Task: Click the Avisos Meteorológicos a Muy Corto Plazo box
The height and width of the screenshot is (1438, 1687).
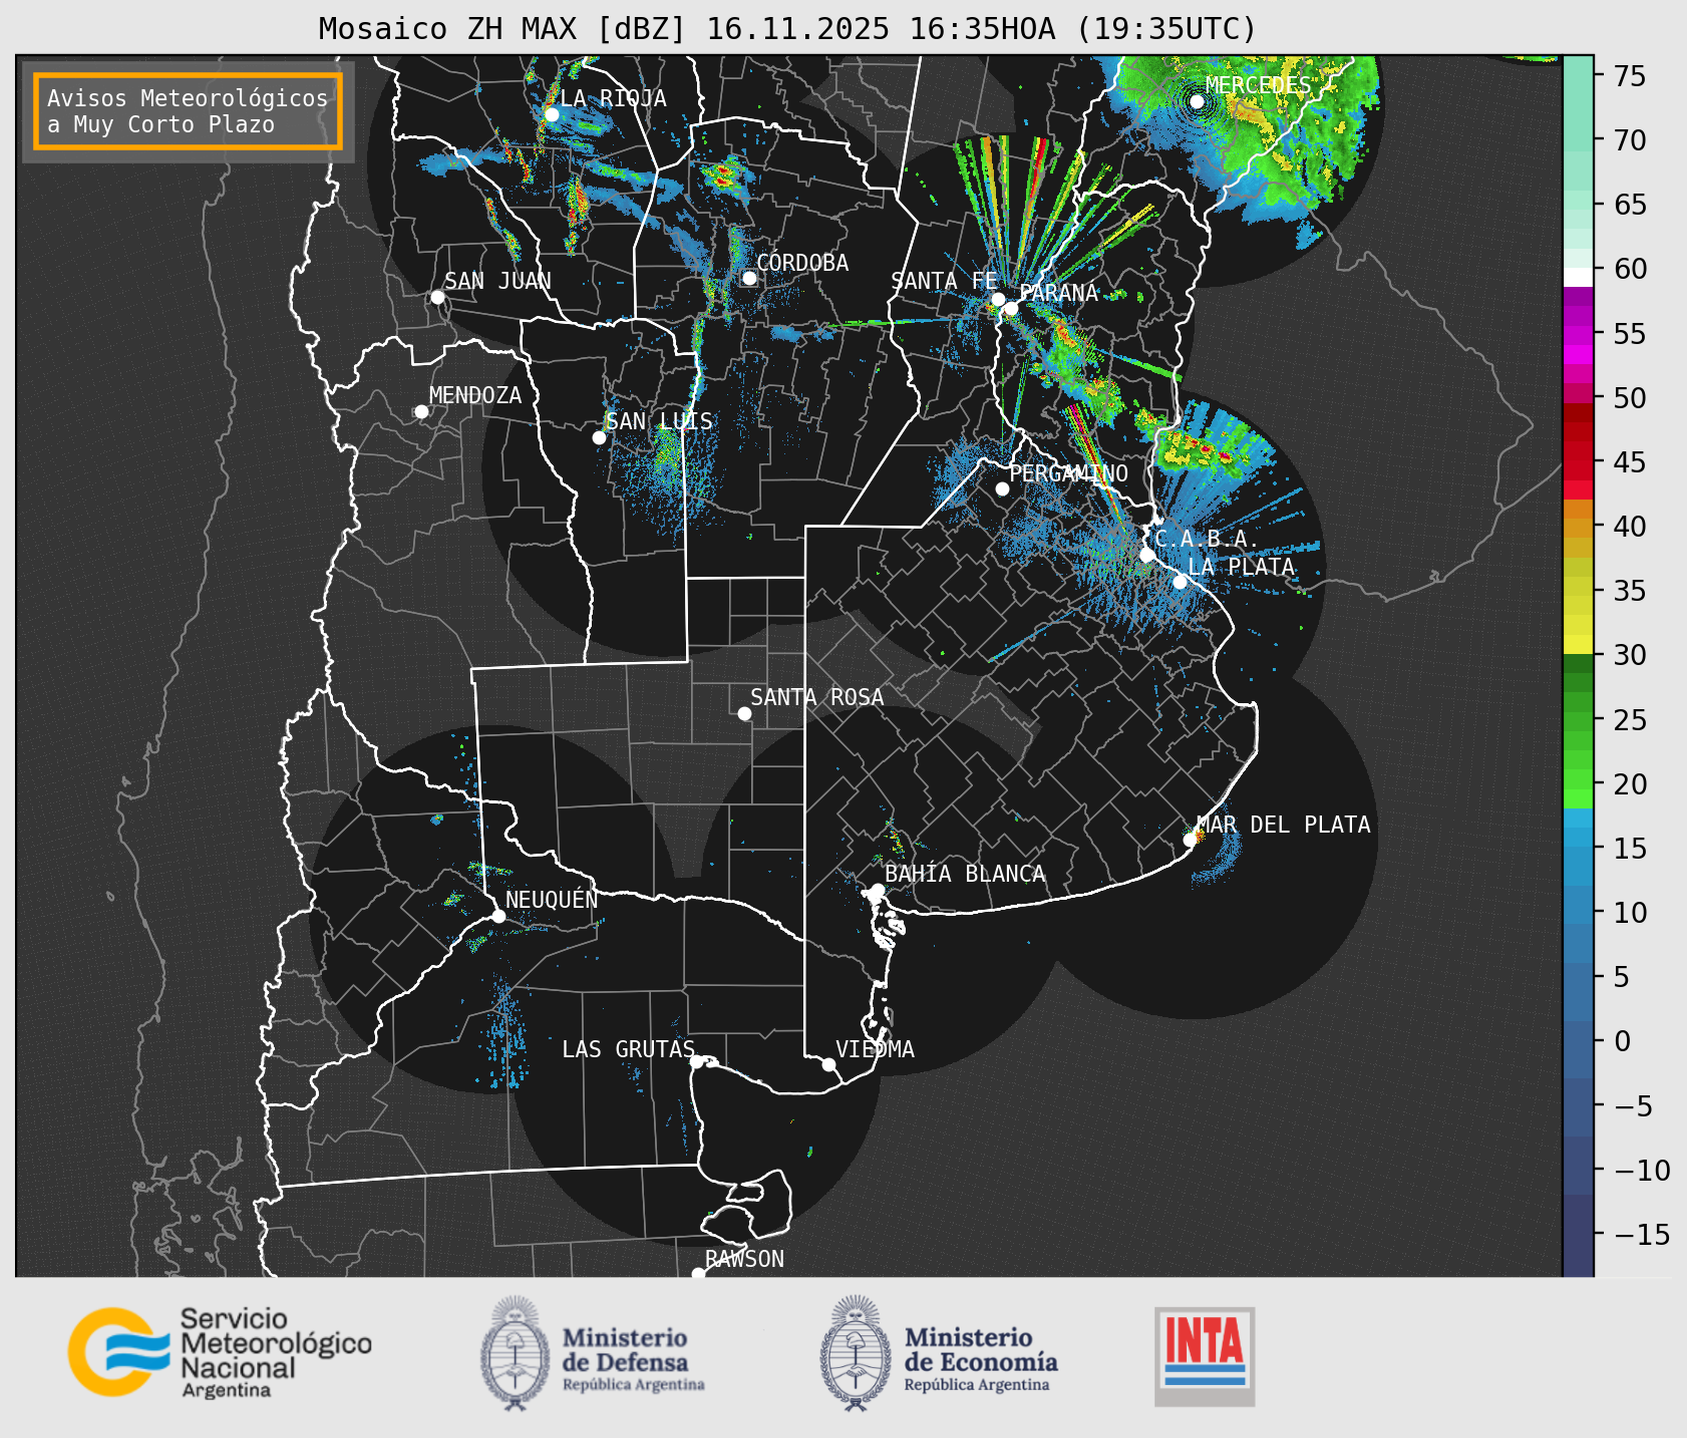Action: point(188,111)
